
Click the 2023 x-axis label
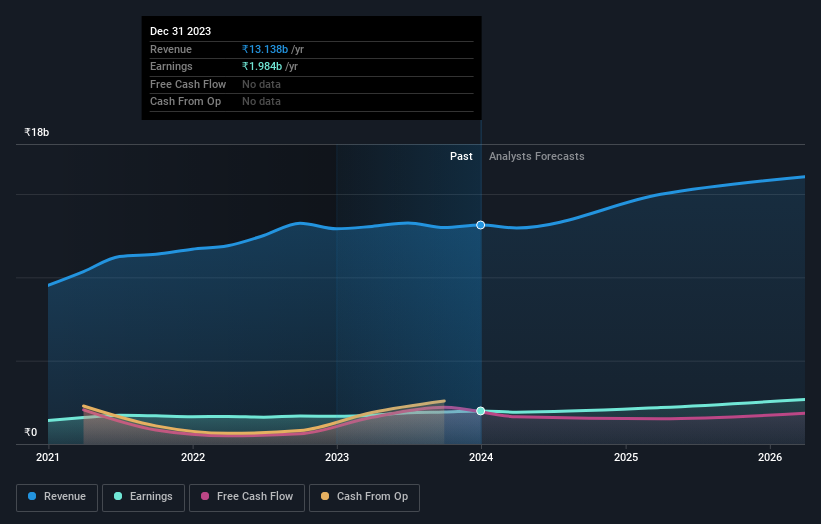337,458
